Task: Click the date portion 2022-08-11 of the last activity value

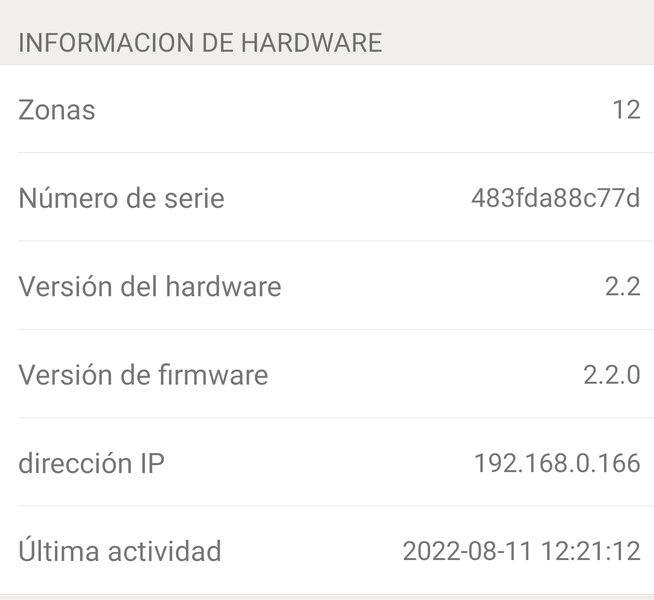Action: click(468, 551)
